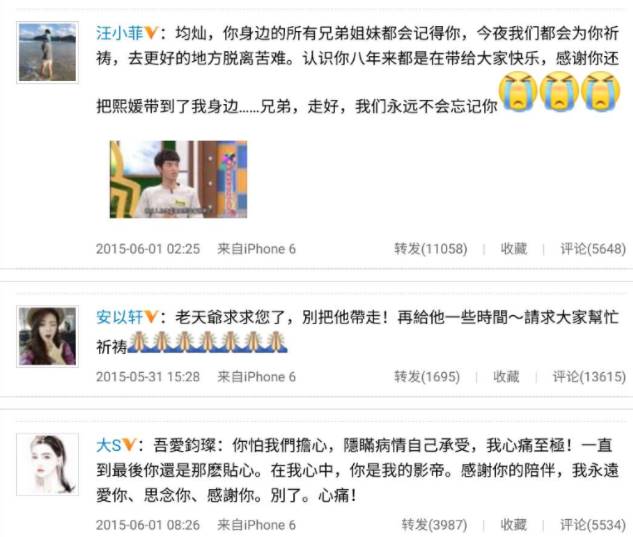Click the last crying emoji in 汪小菲's post

tap(600, 91)
